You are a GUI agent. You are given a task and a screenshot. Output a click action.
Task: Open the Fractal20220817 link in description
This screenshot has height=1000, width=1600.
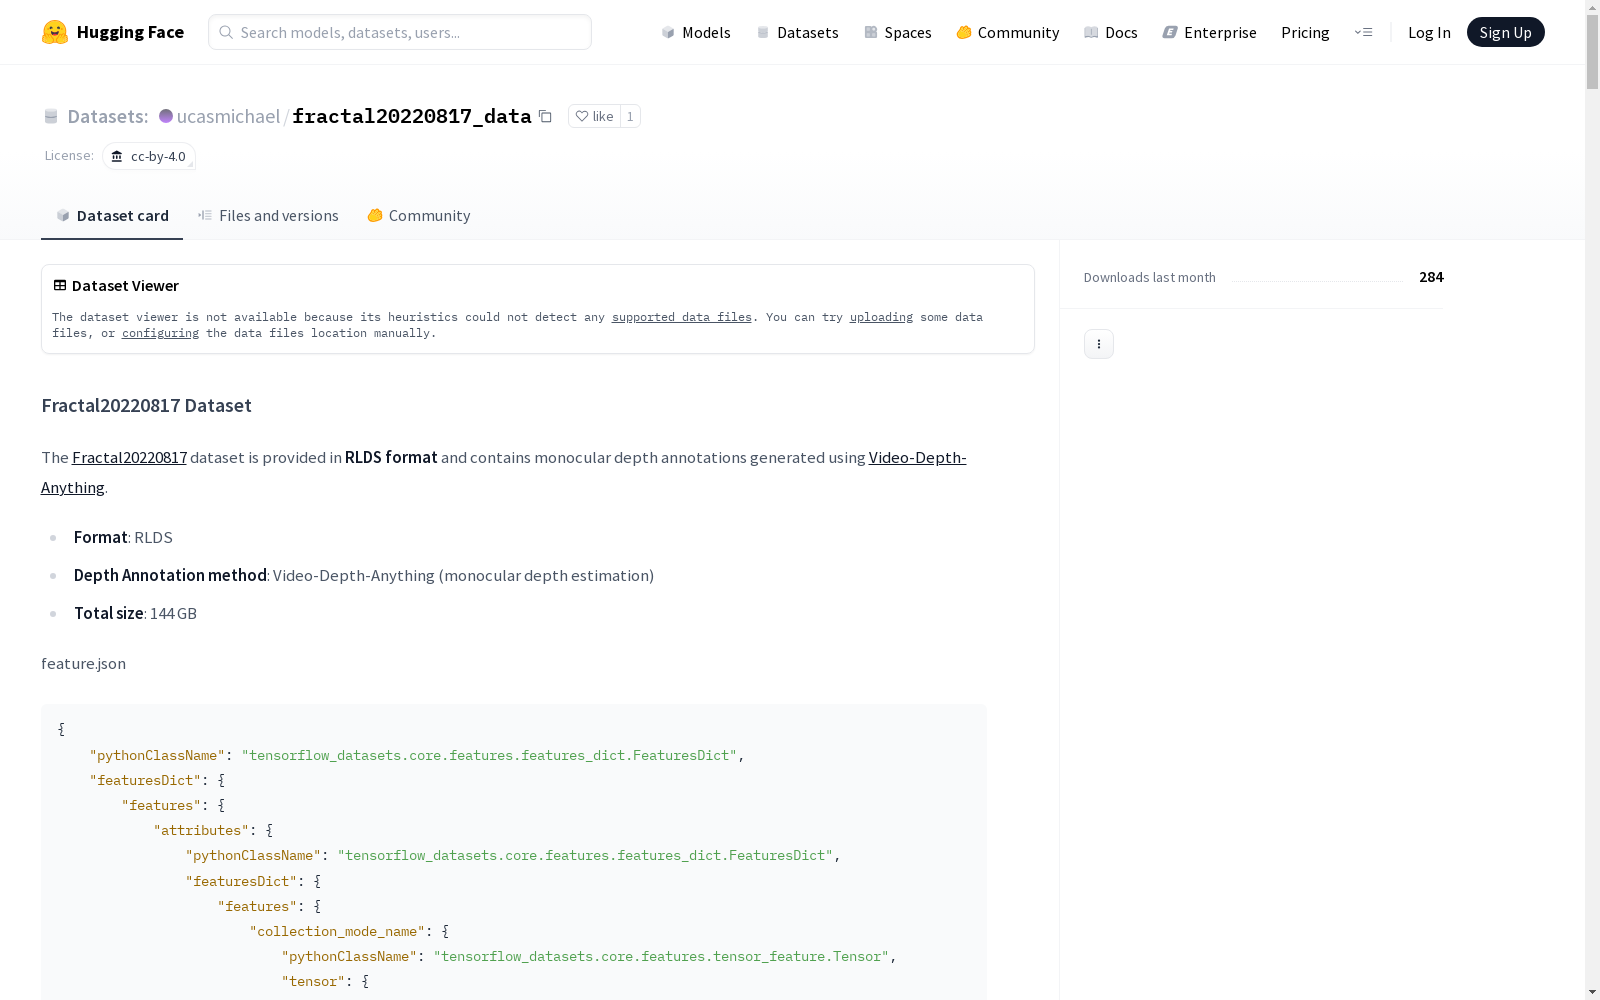(x=129, y=457)
